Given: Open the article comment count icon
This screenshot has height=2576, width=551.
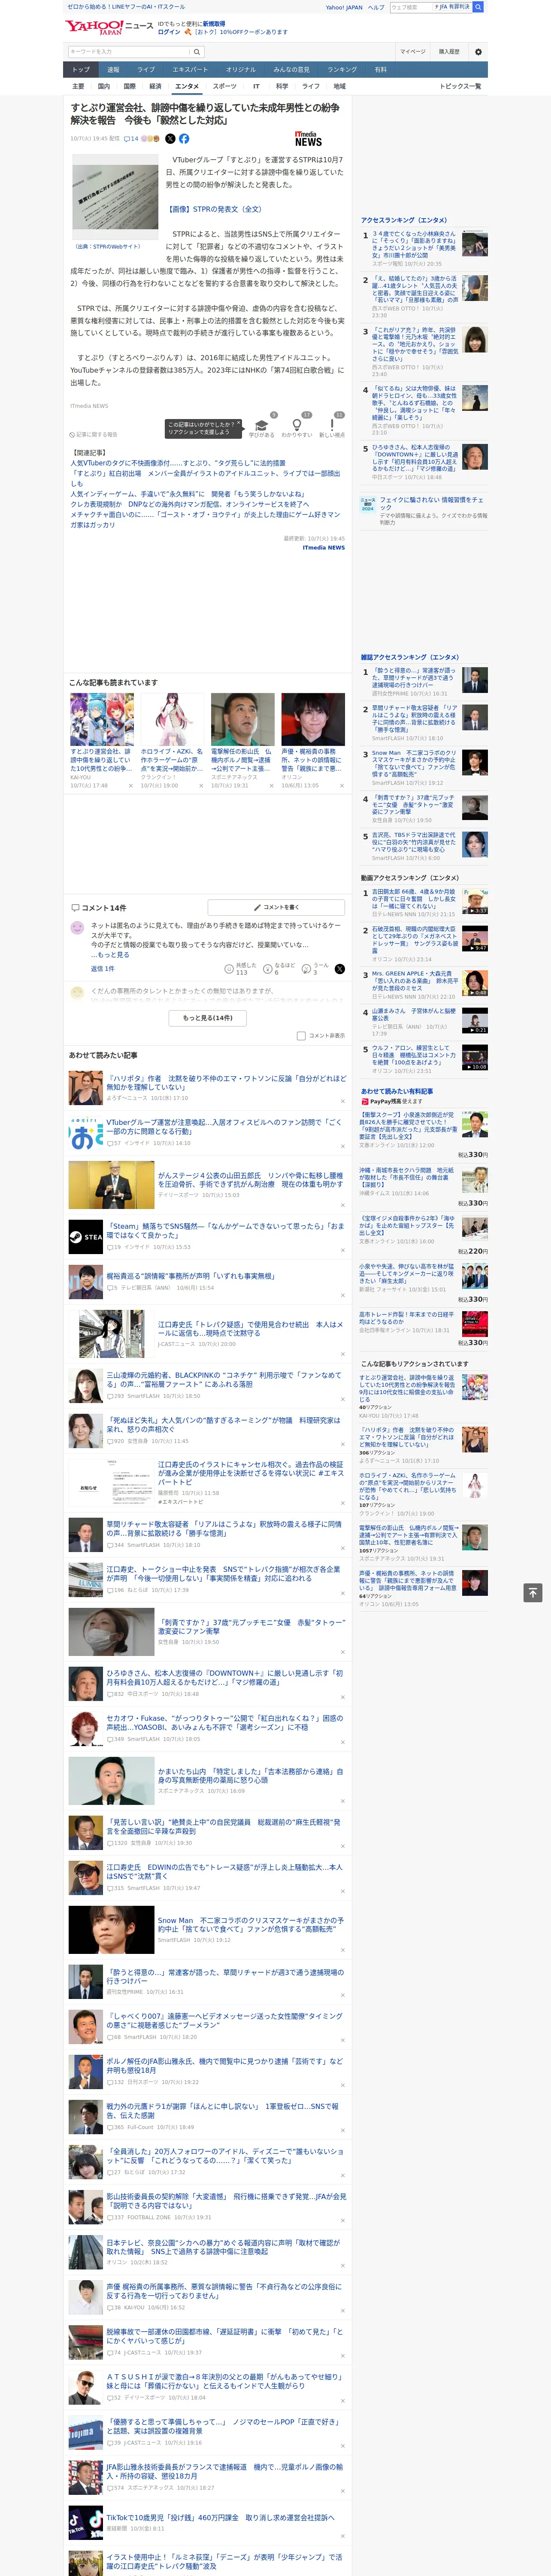Looking at the screenshot, I should 131,139.
